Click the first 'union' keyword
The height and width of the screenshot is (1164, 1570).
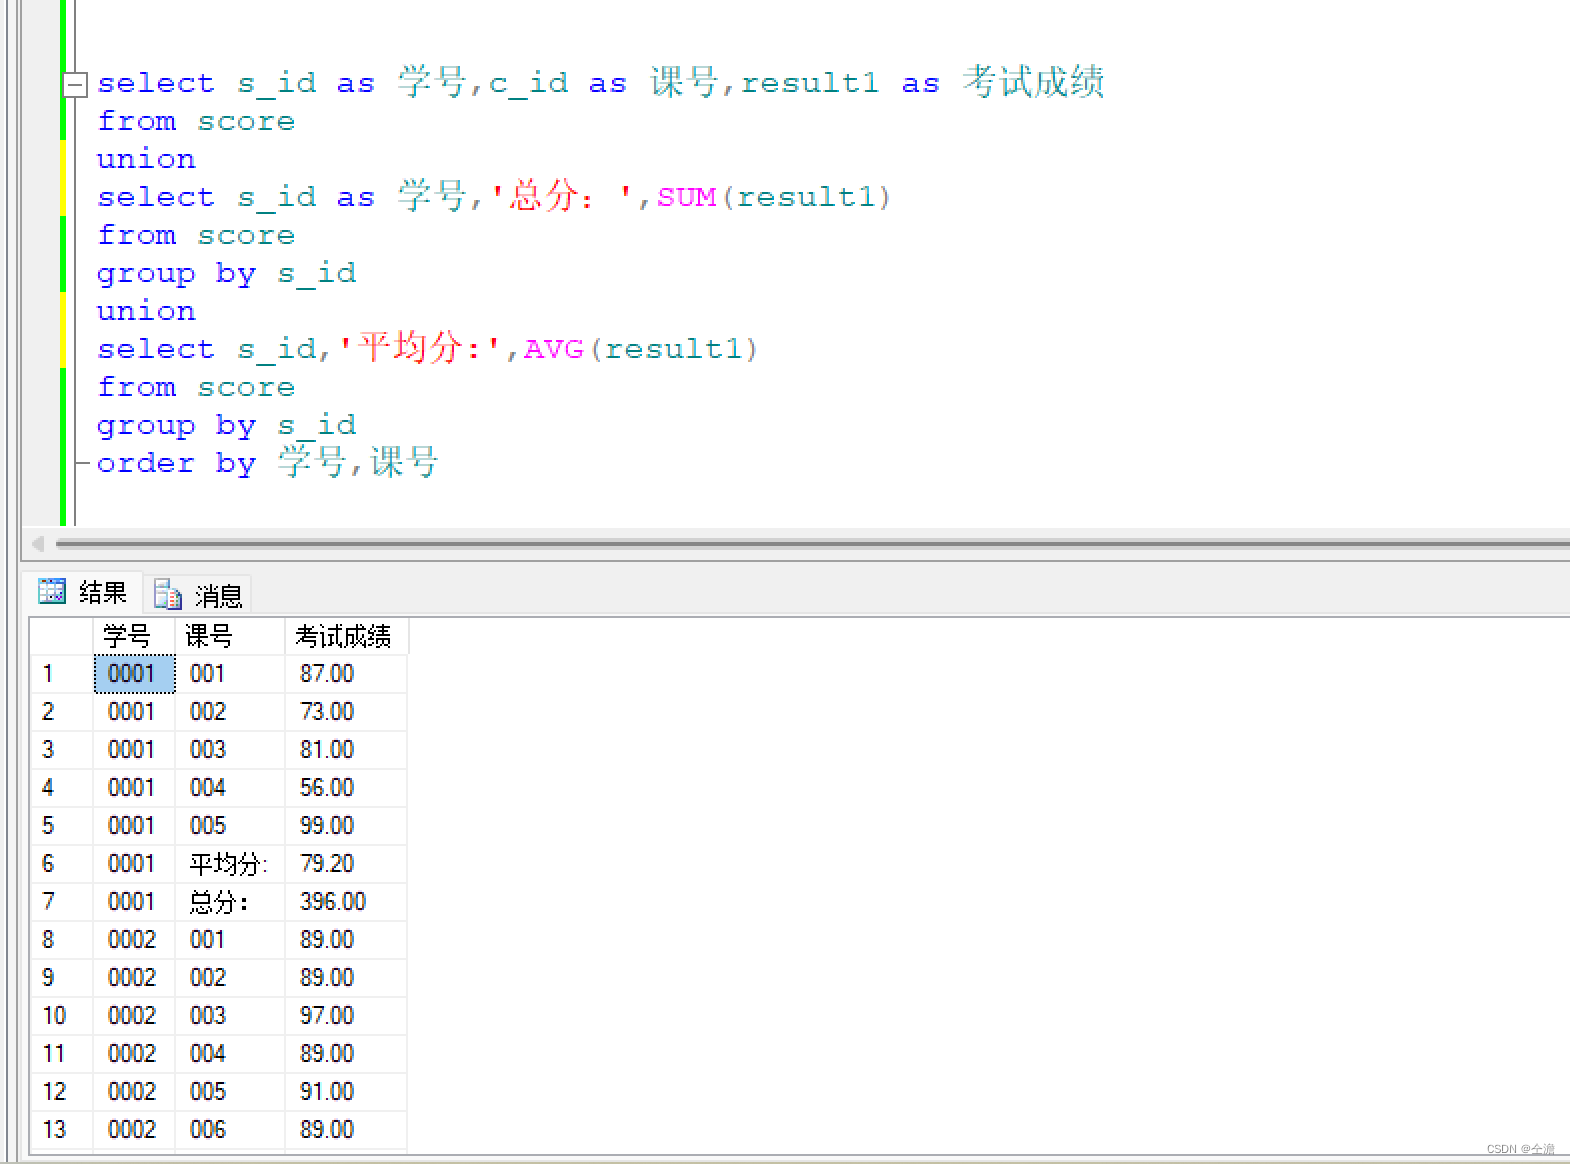pos(146,159)
